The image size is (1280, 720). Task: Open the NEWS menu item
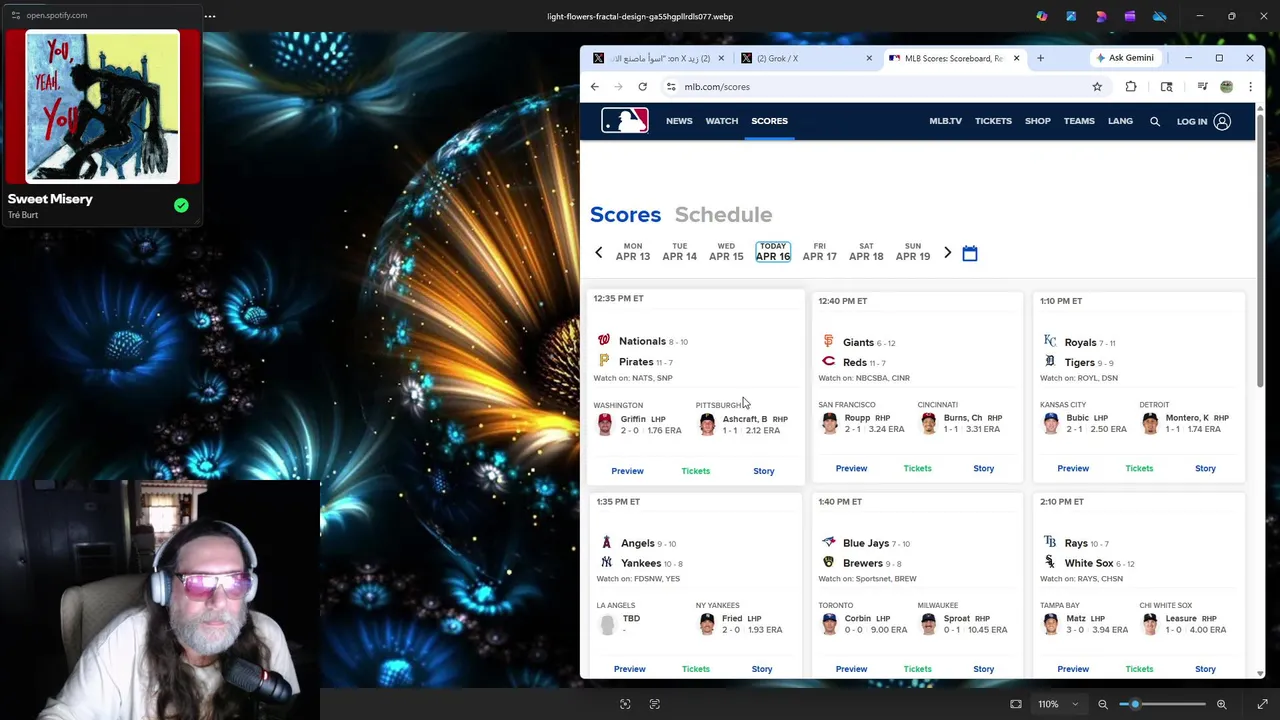point(679,121)
